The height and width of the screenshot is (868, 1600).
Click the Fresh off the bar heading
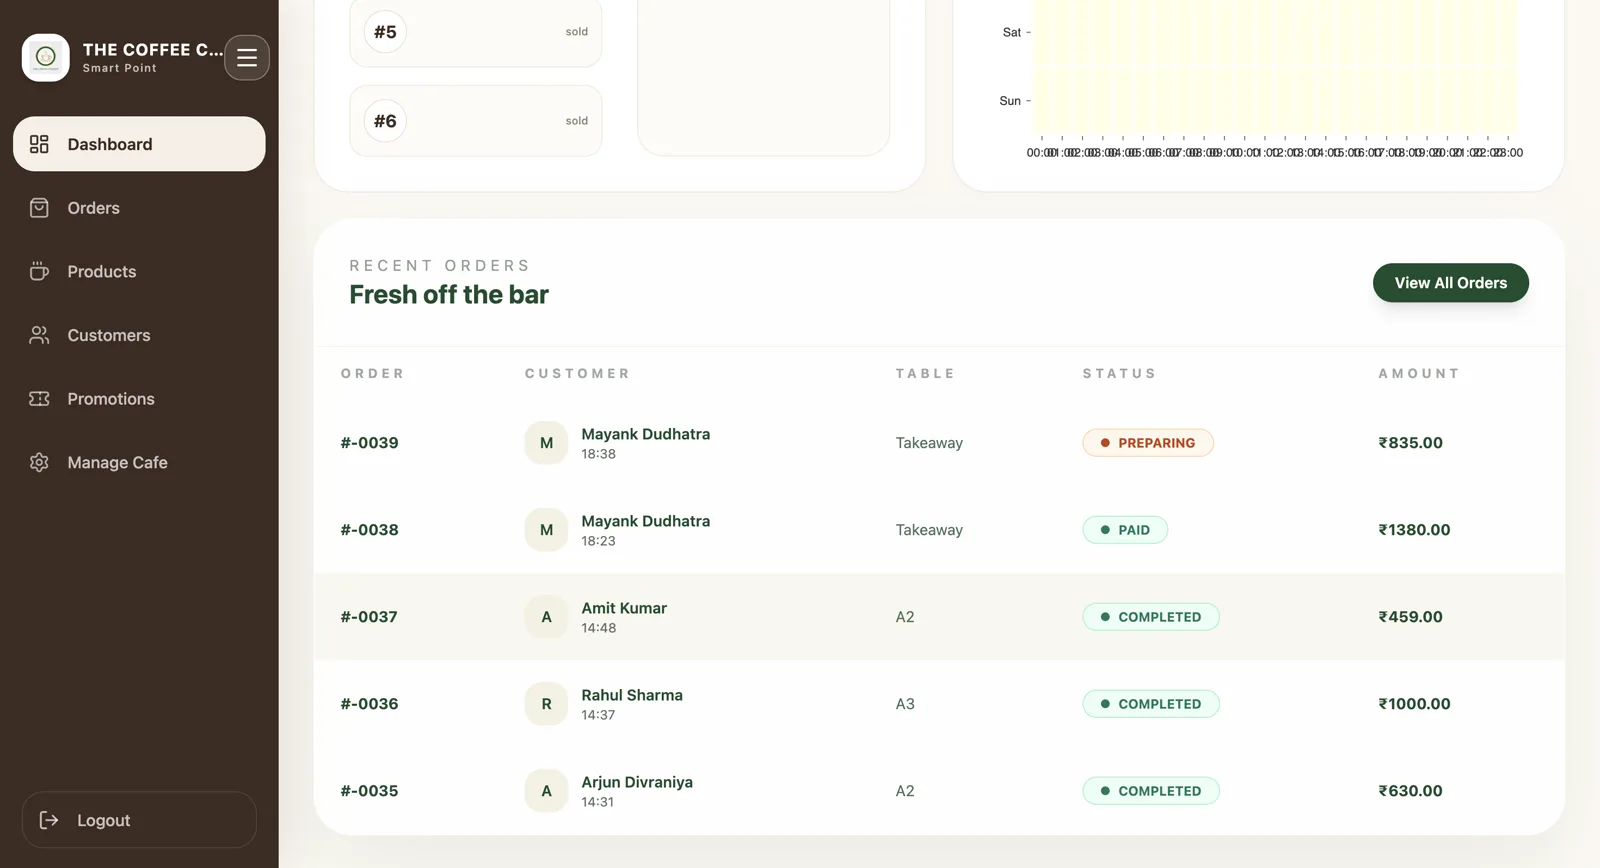click(449, 295)
